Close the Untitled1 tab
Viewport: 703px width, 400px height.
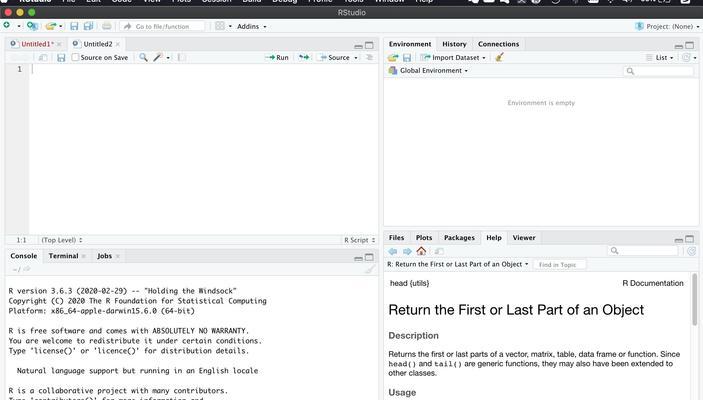59,44
